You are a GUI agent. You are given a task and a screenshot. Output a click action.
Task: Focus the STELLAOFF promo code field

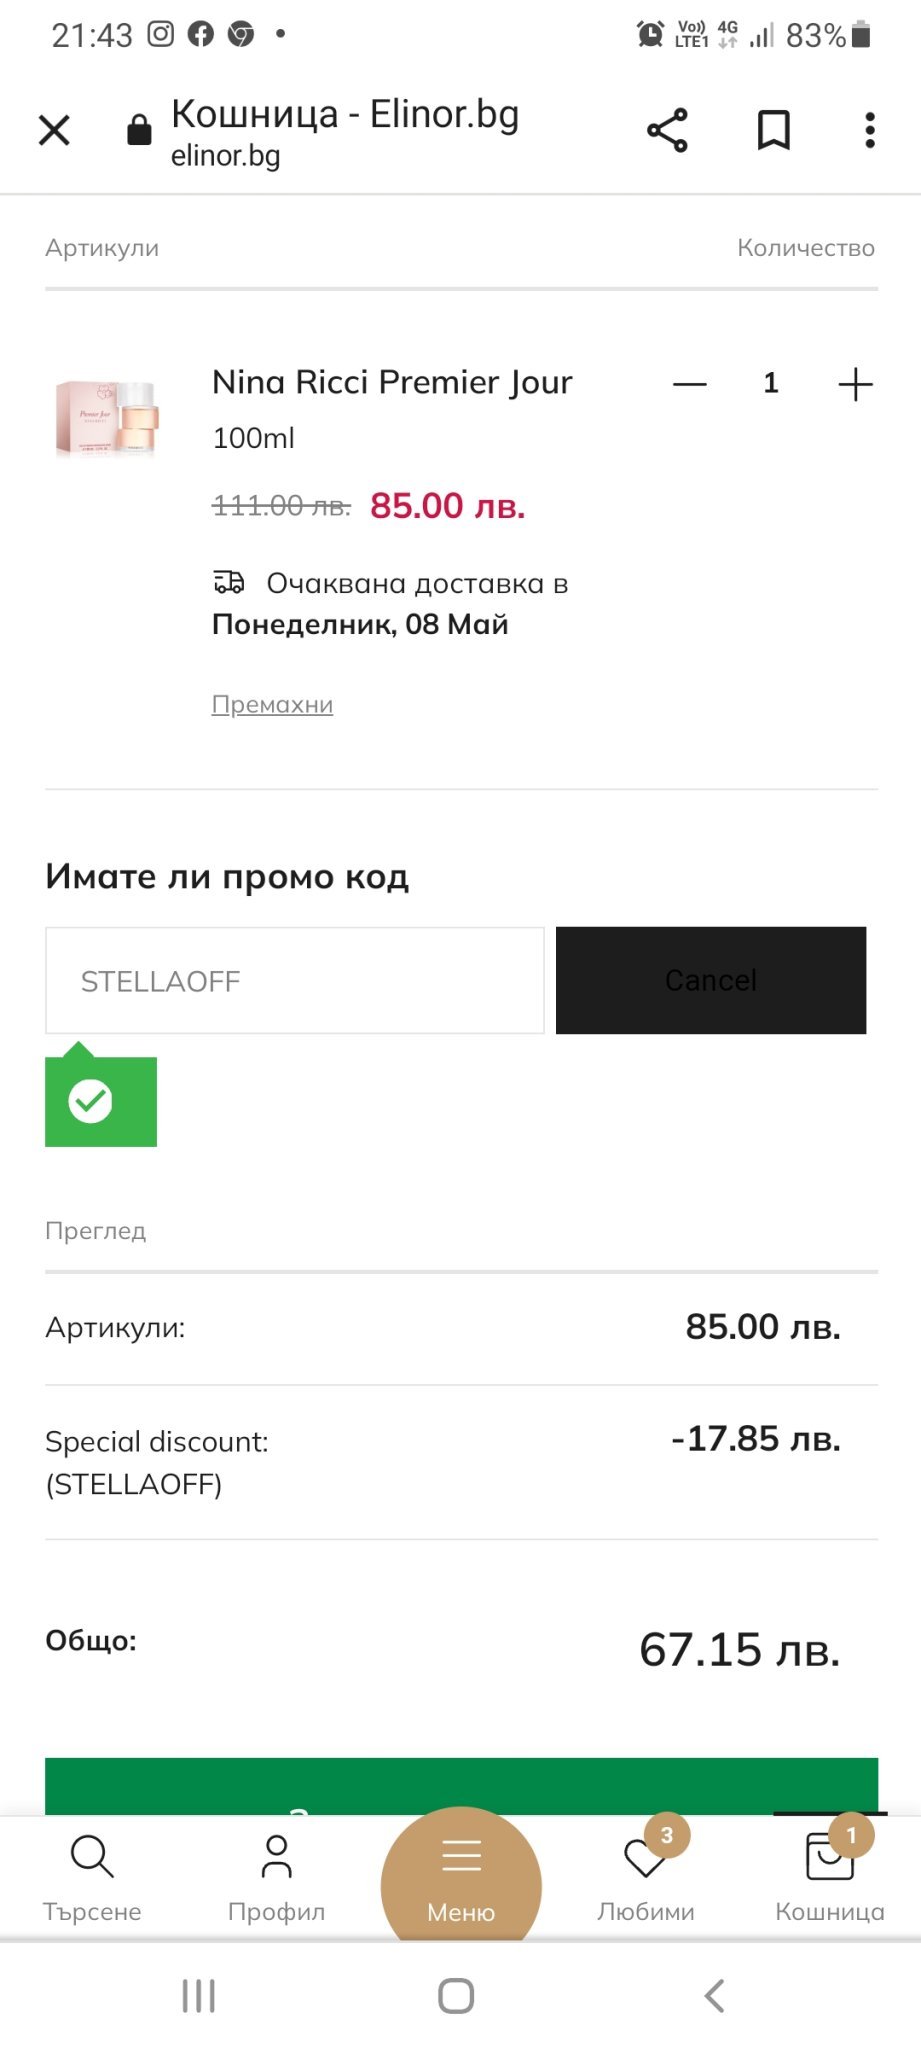(x=295, y=981)
